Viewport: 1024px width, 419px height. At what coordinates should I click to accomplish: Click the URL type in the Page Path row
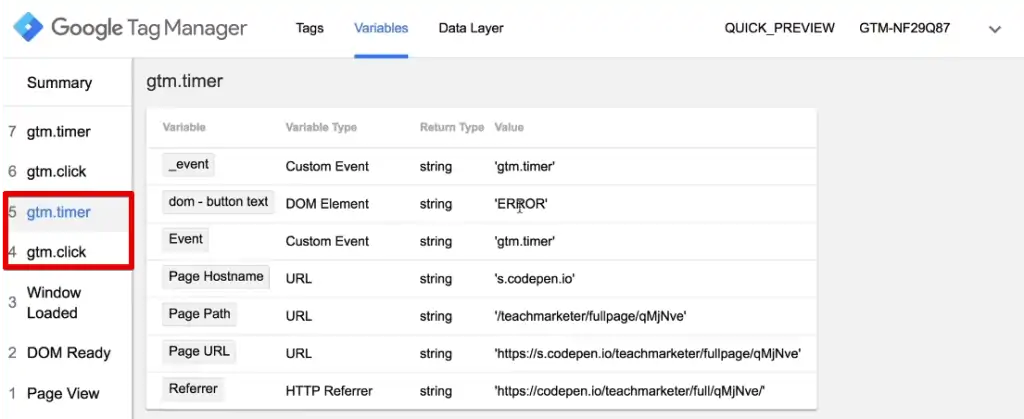point(298,317)
